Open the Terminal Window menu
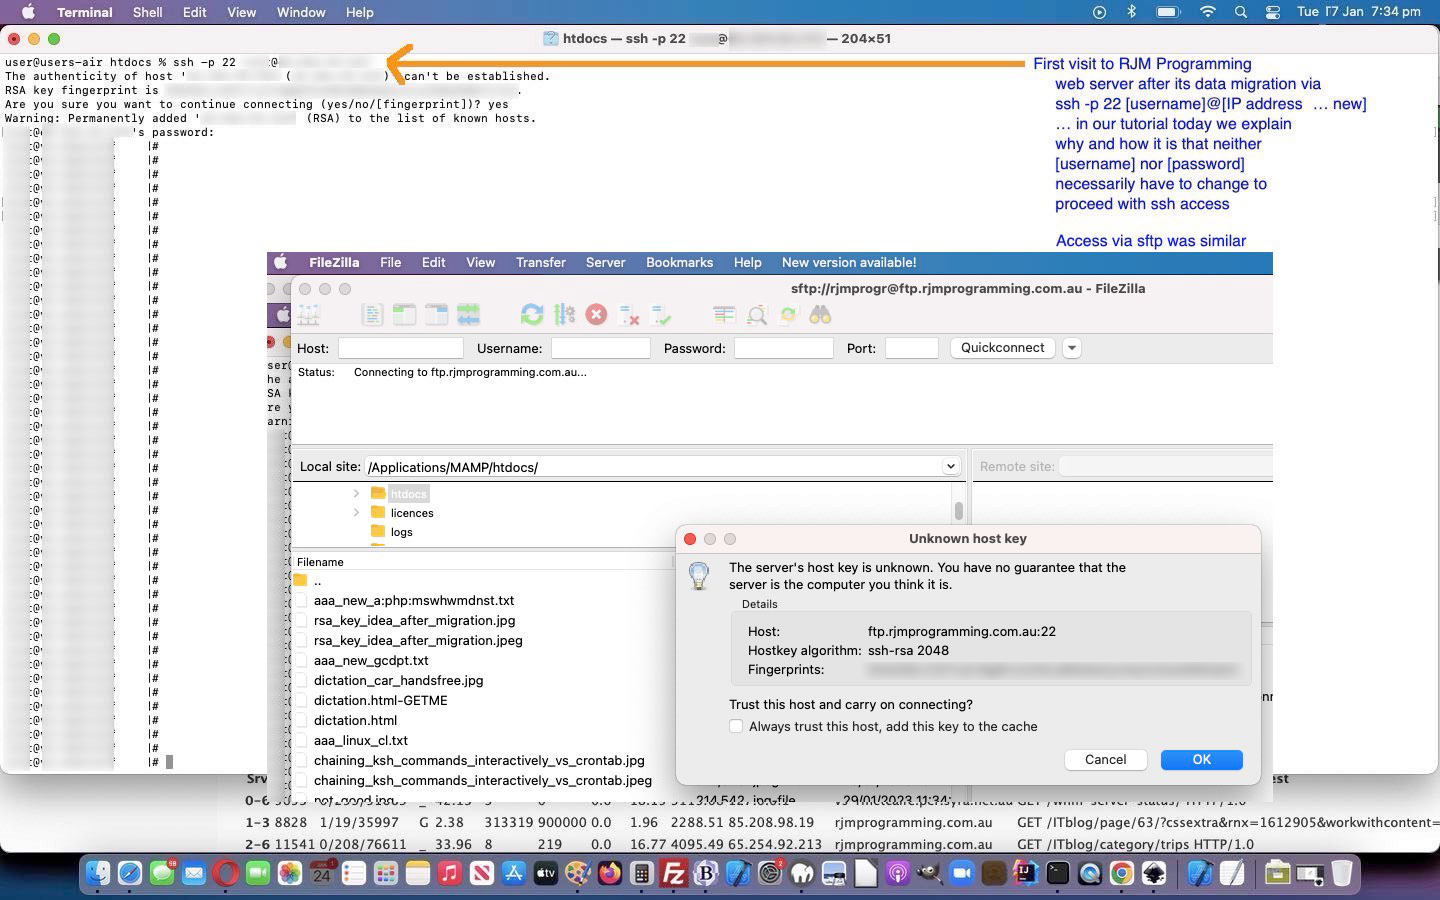This screenshot has width=1440, height=900. [301, 12]
